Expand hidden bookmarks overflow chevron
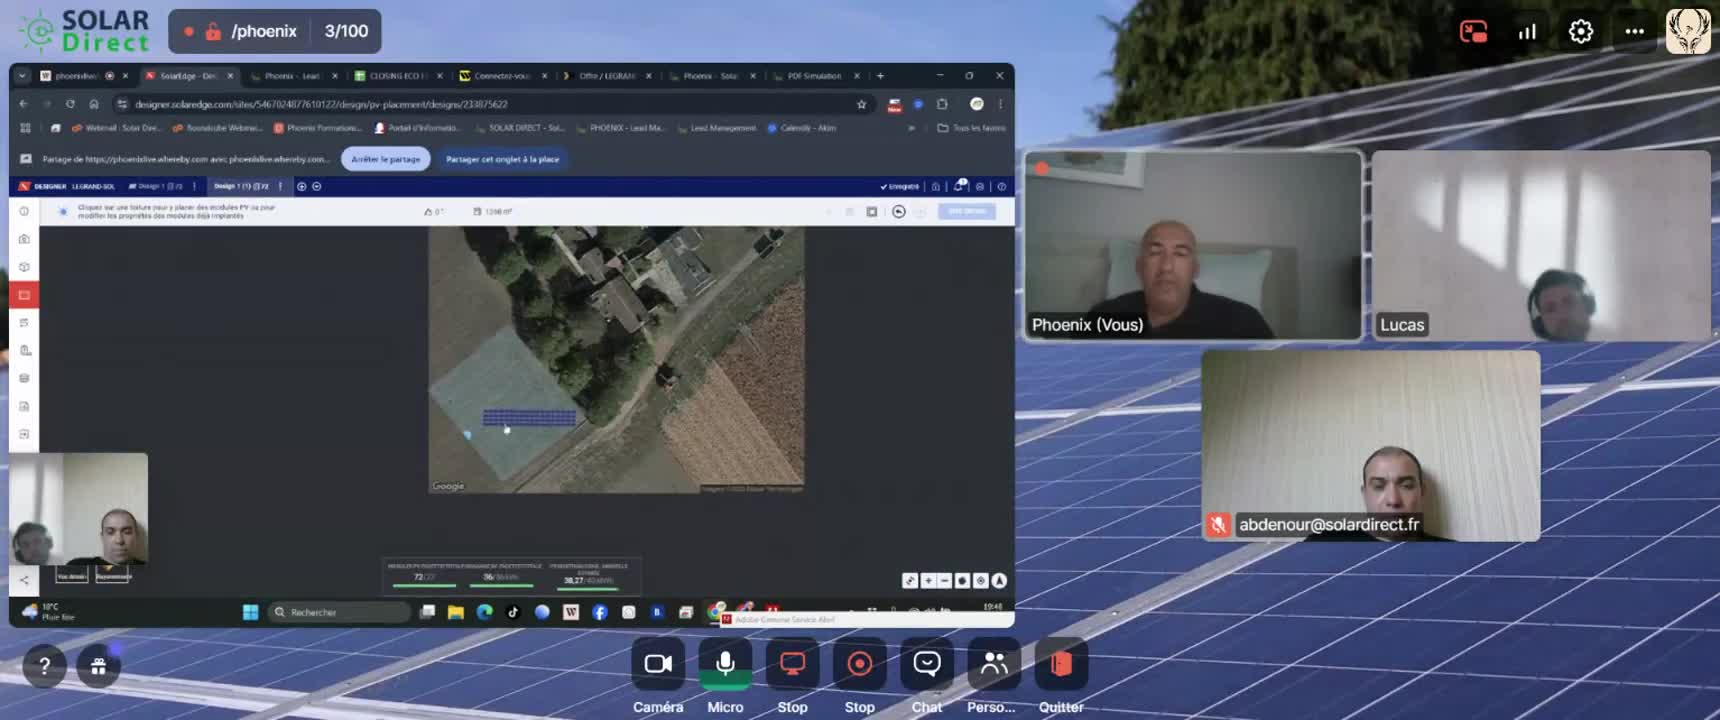1720x720 pixels. (911, 128)
